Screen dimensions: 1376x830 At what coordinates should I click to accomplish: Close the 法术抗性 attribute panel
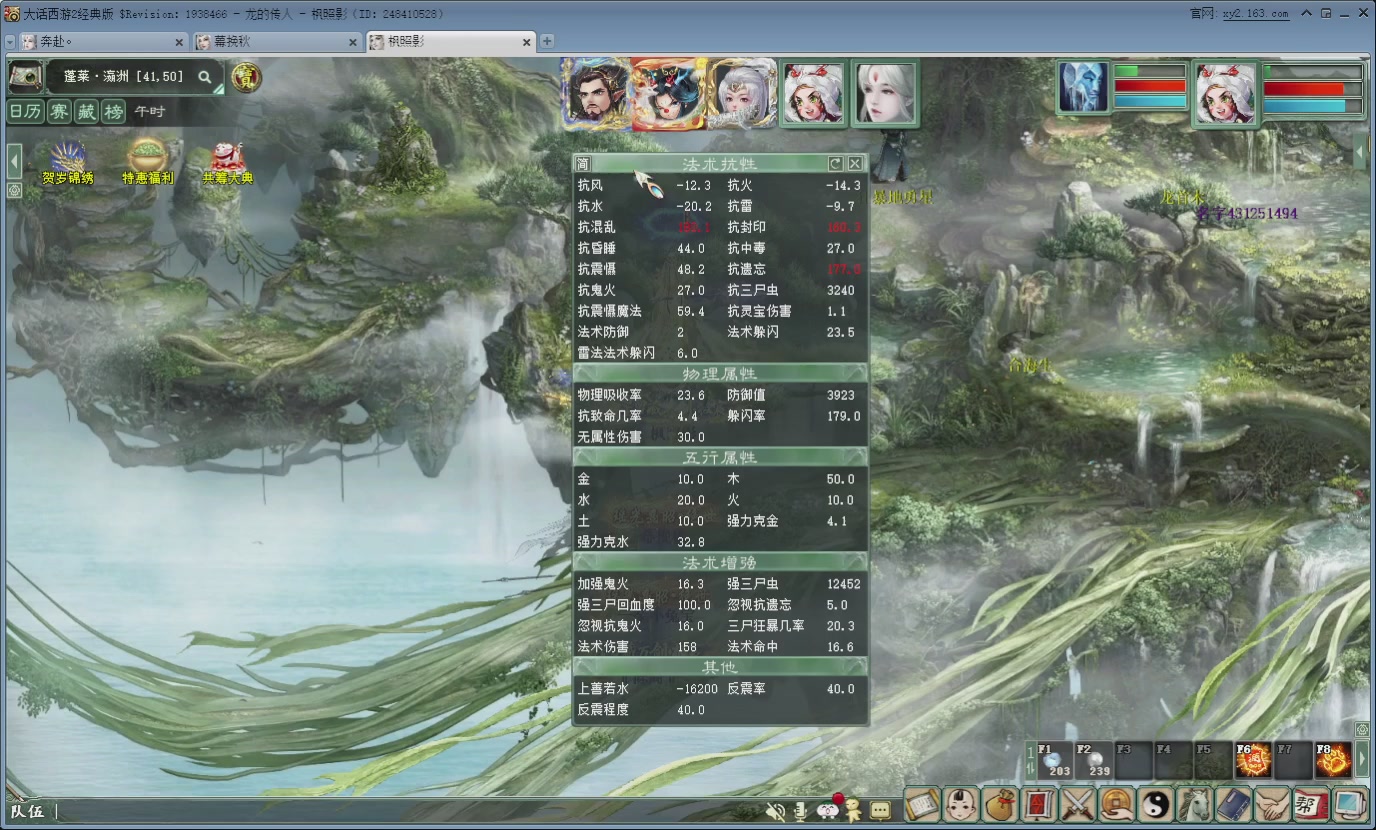(x=855, y=163)
